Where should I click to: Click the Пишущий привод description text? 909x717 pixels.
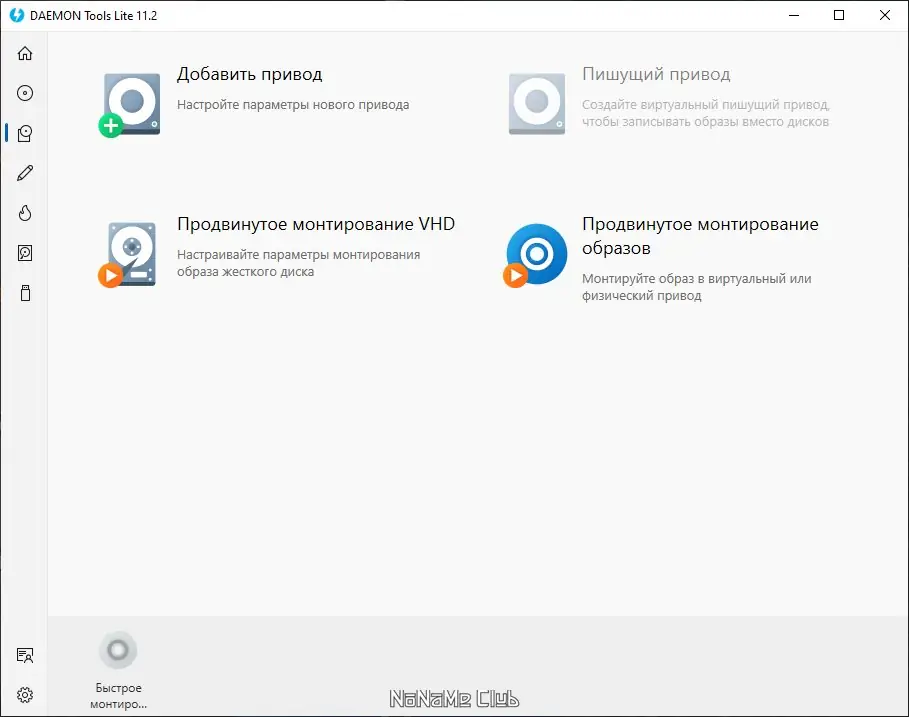click(x=706, y=113)
